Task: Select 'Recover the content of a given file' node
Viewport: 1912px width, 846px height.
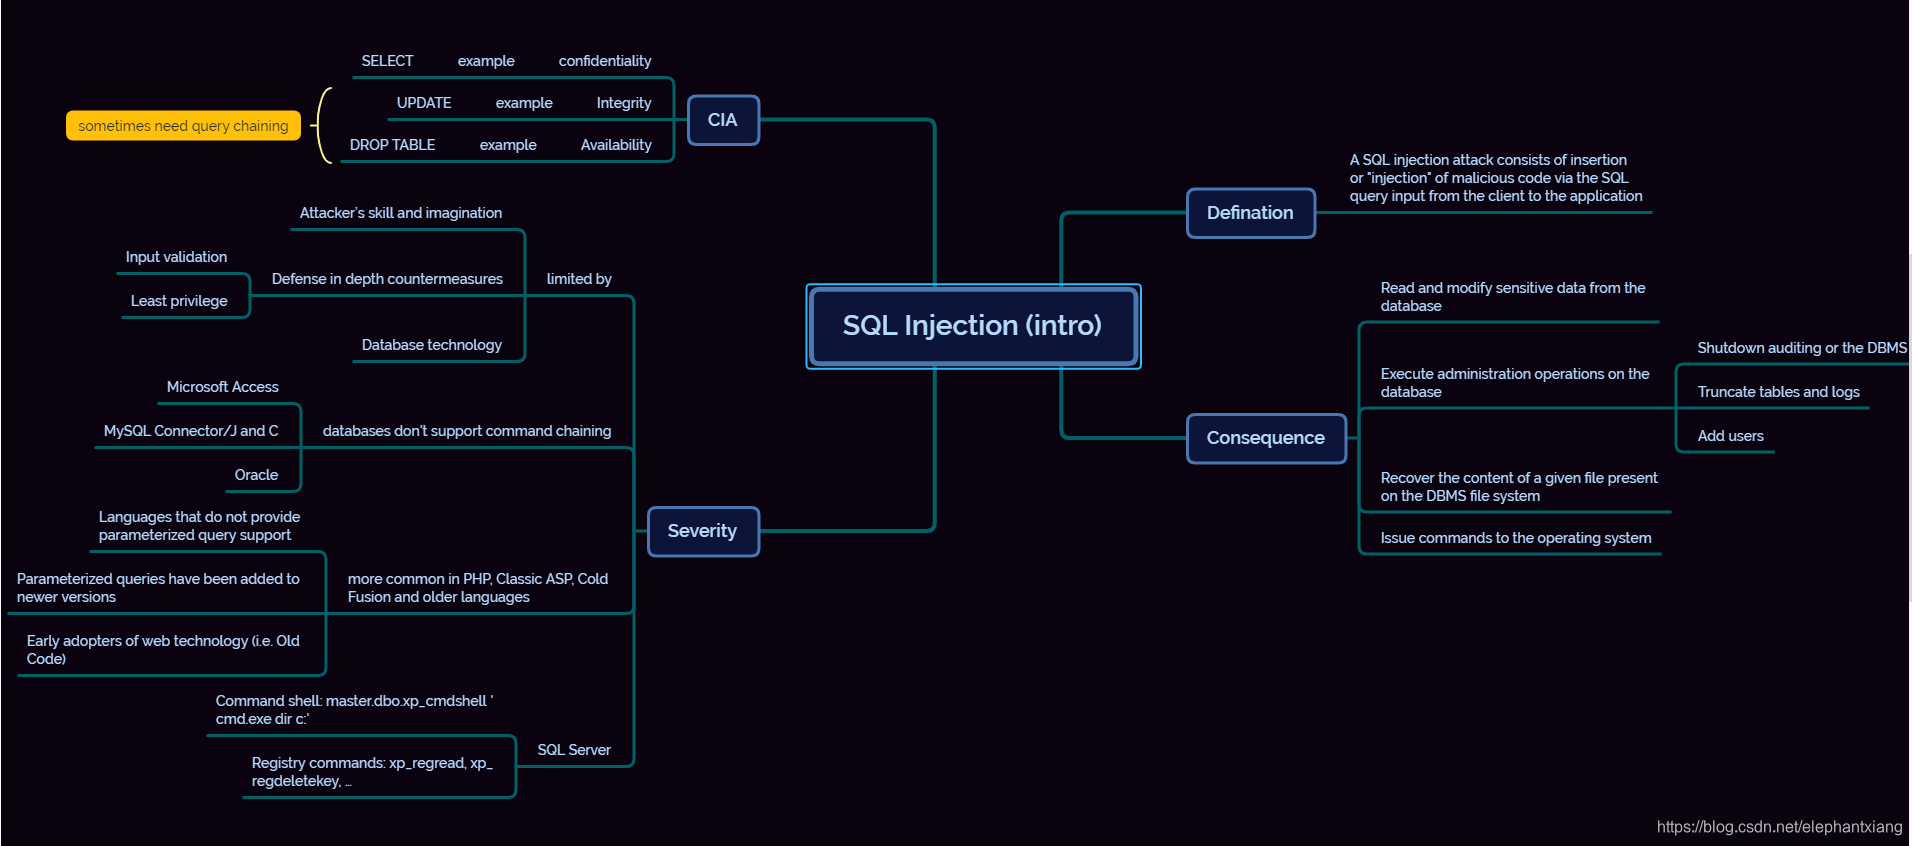Action: point(1519,487)
